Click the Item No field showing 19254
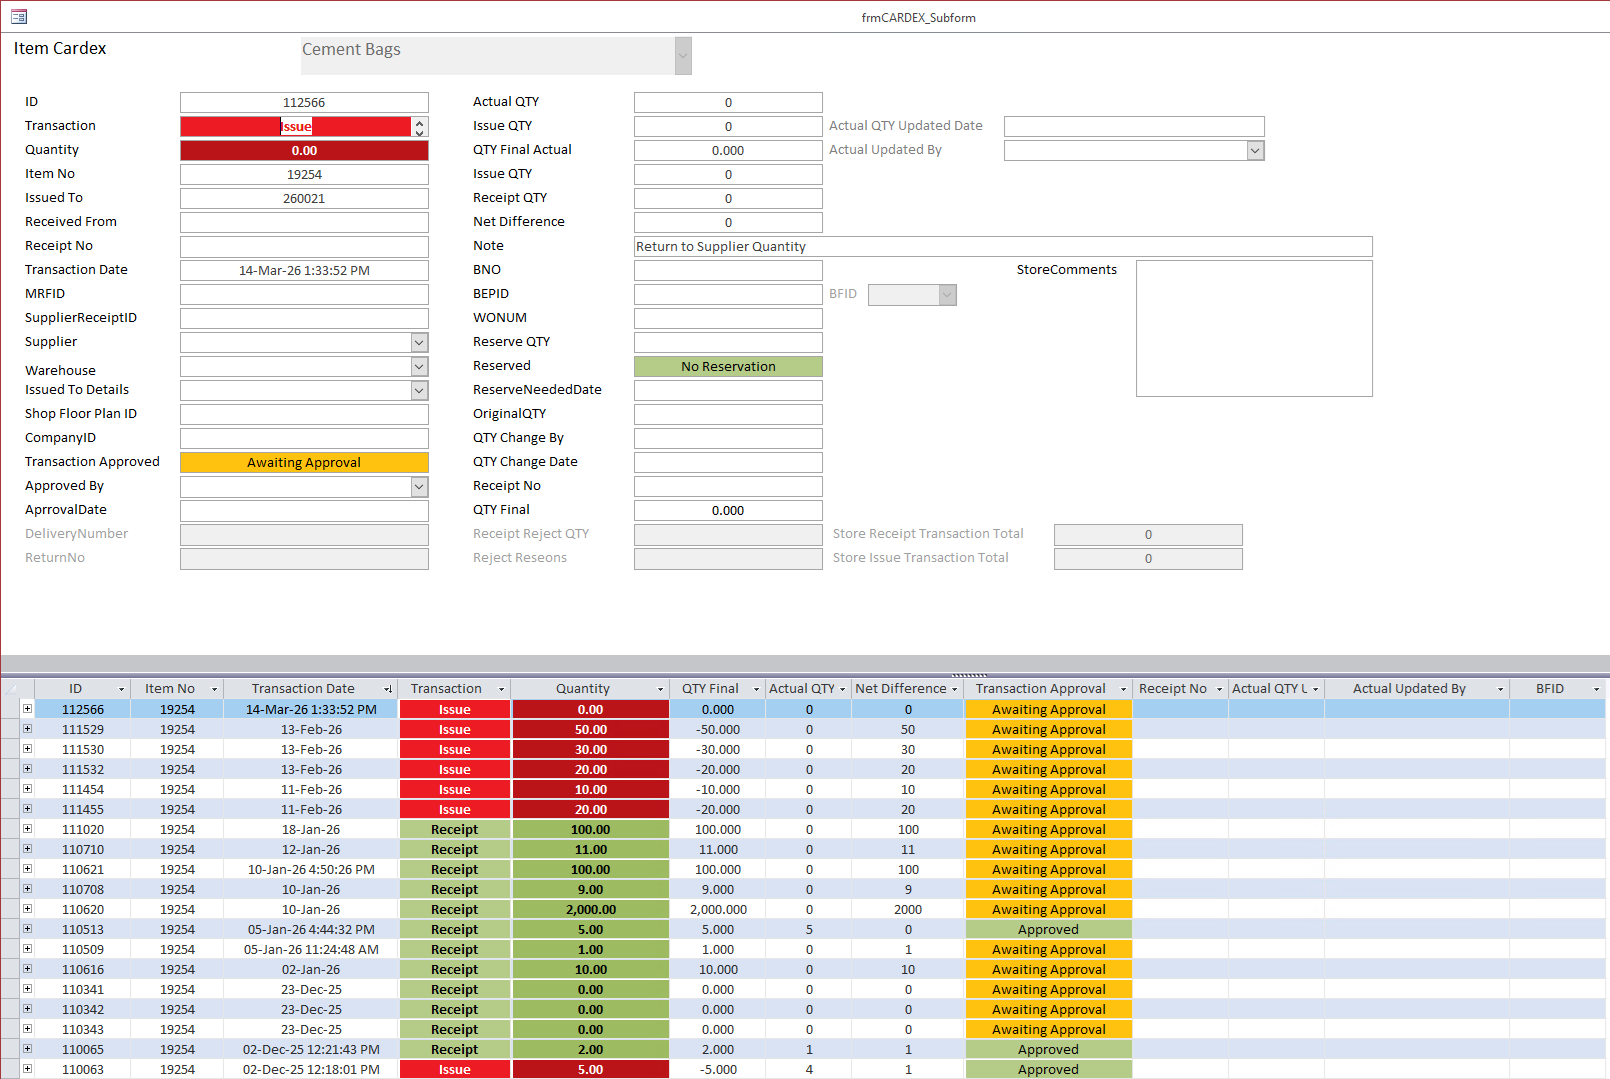Screen dimensions: 1610x1079 304,174
